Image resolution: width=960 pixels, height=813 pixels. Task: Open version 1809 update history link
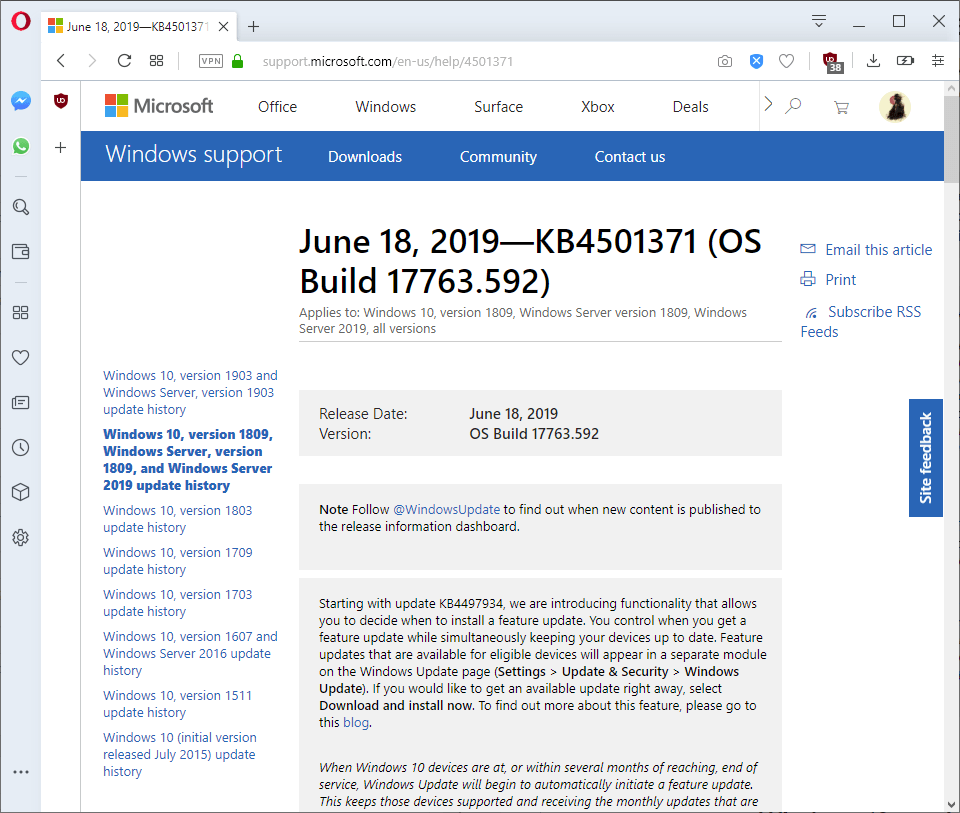[188, 460]
